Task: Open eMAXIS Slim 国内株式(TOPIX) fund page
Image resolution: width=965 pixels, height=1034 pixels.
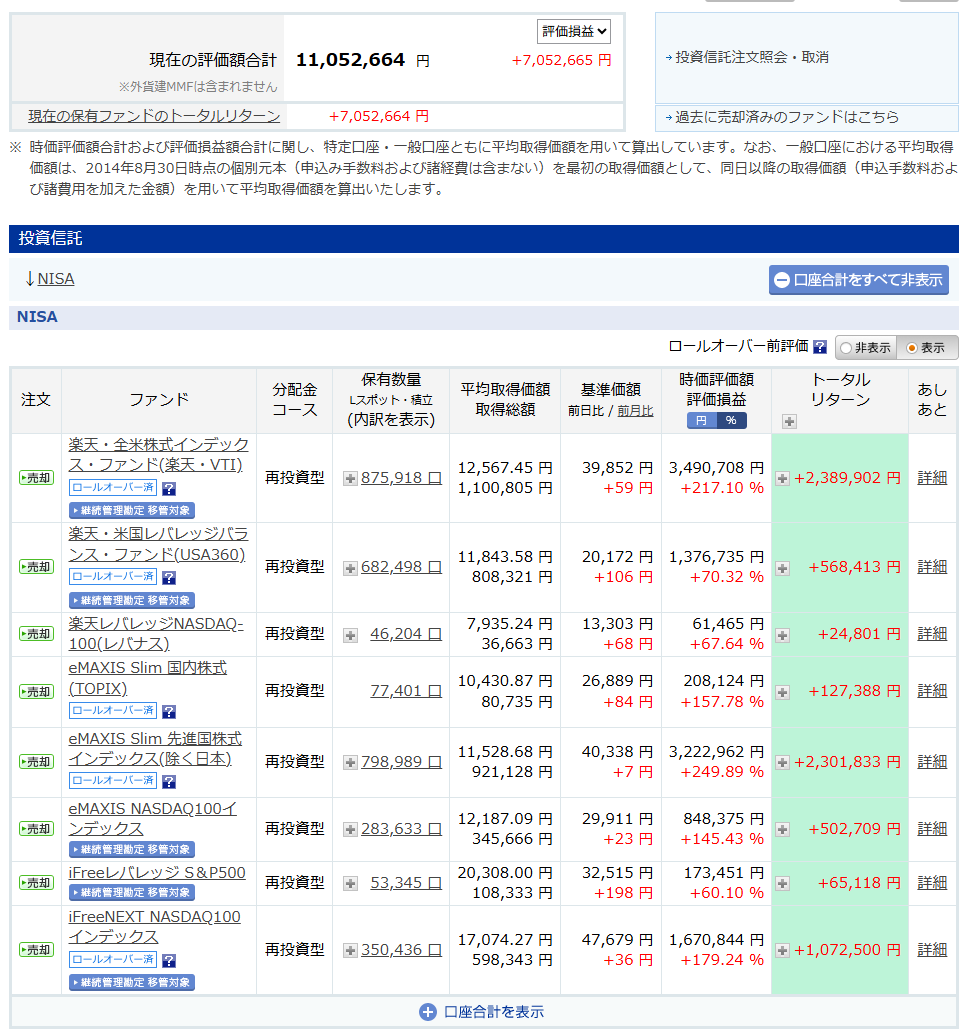Action: (148, 678)
